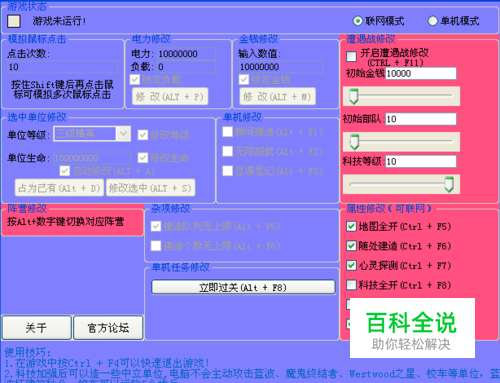Click the money 输入数值 field

(x=281, y=67)
